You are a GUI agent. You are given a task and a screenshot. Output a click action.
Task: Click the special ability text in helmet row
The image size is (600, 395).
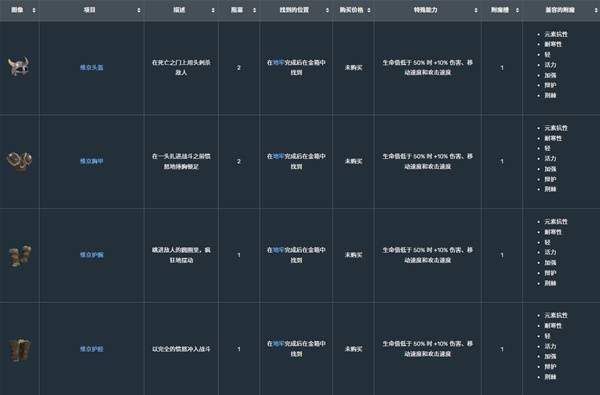(427, 67)
